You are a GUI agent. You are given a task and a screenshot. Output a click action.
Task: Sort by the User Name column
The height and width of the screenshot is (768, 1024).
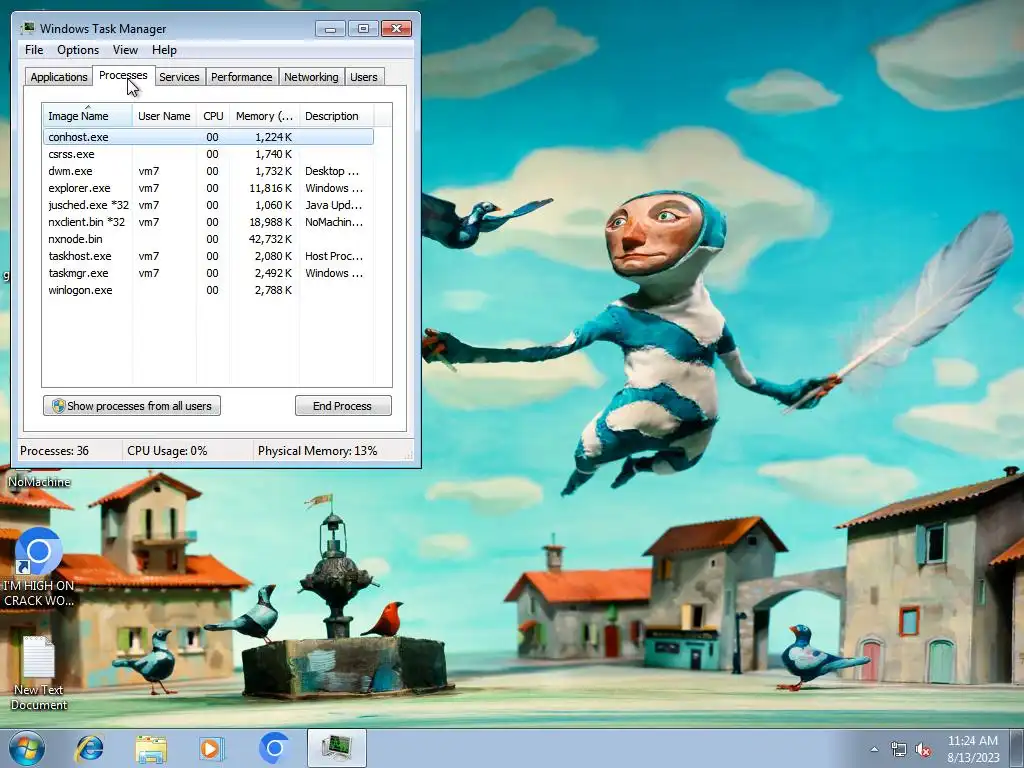164,116
